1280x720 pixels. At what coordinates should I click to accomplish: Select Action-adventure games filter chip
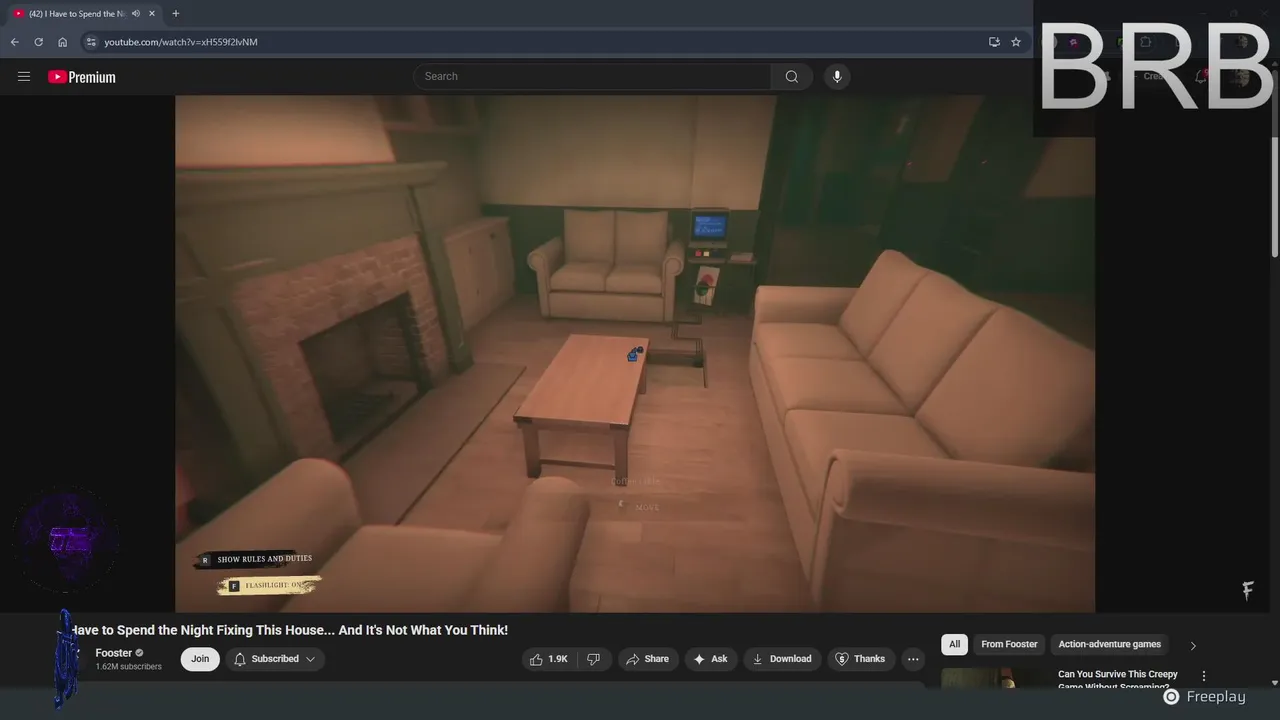(x=1110, y=645)
